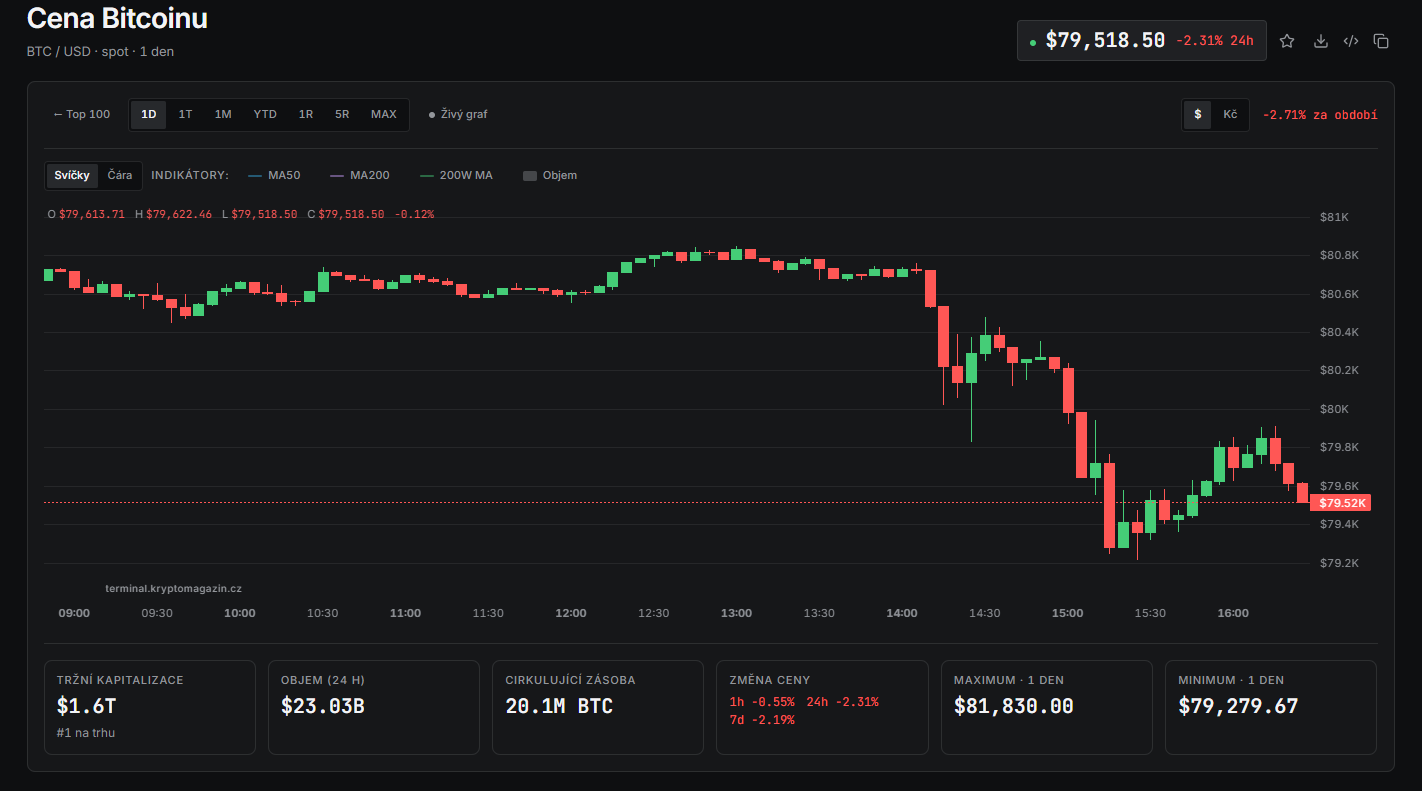Click the 15:00 time axis label
This screenshot has width=1422, height=791.
coord(1067,613)
